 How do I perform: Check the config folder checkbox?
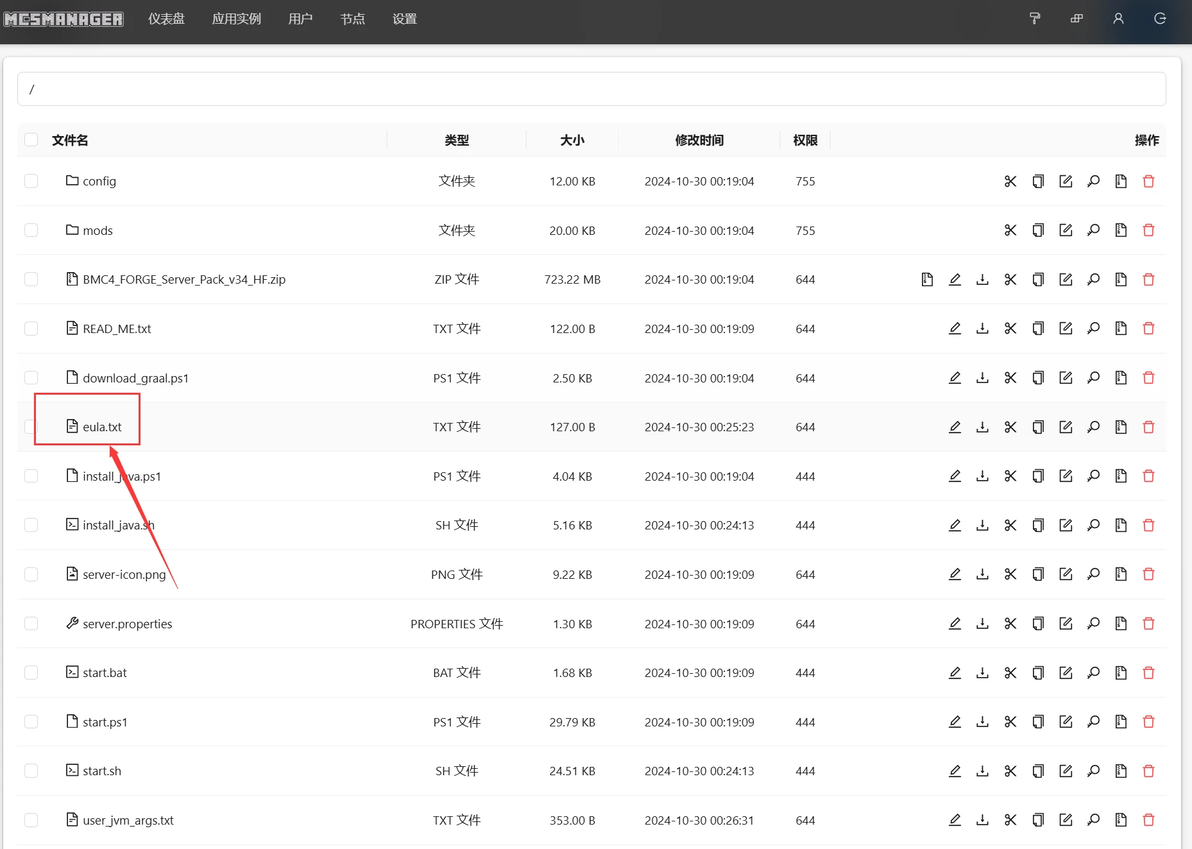click(x=31, y=181)
